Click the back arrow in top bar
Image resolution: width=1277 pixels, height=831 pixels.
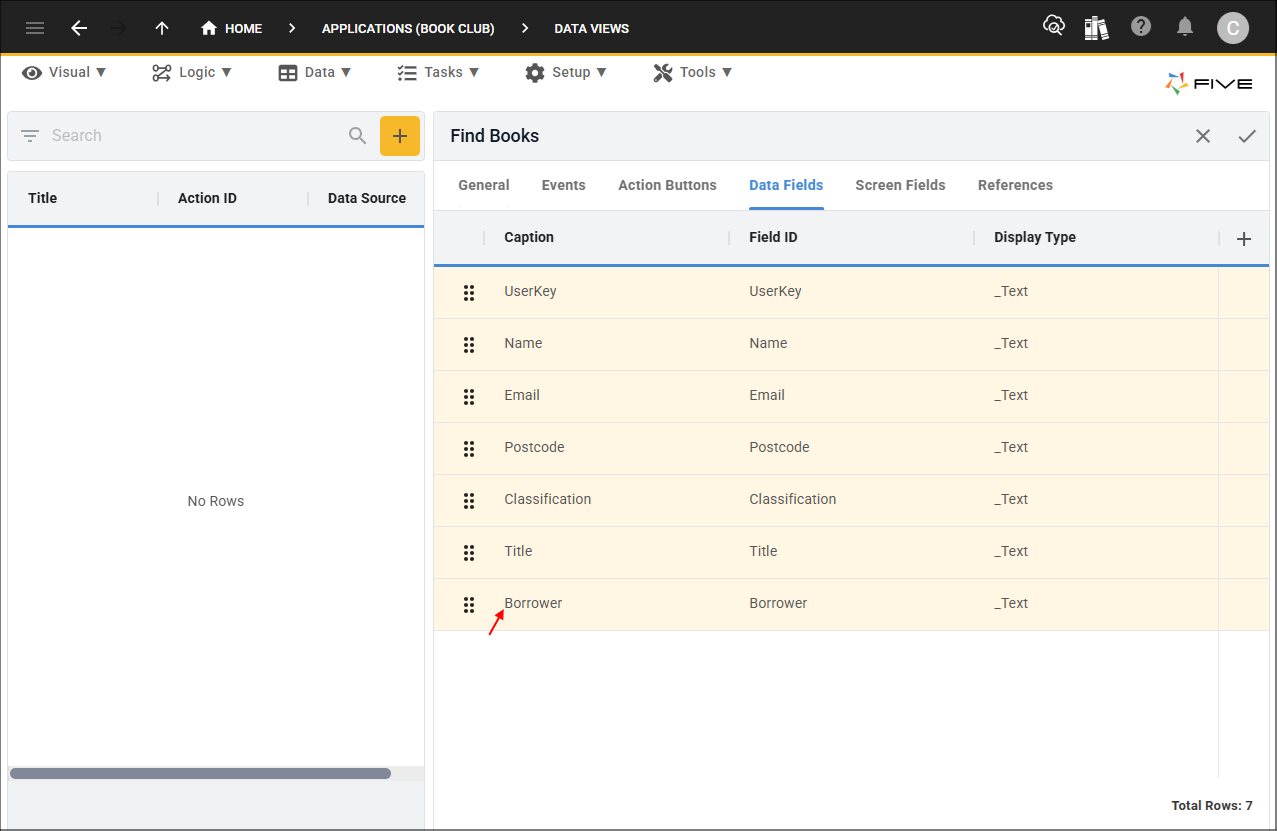[79, 28]
